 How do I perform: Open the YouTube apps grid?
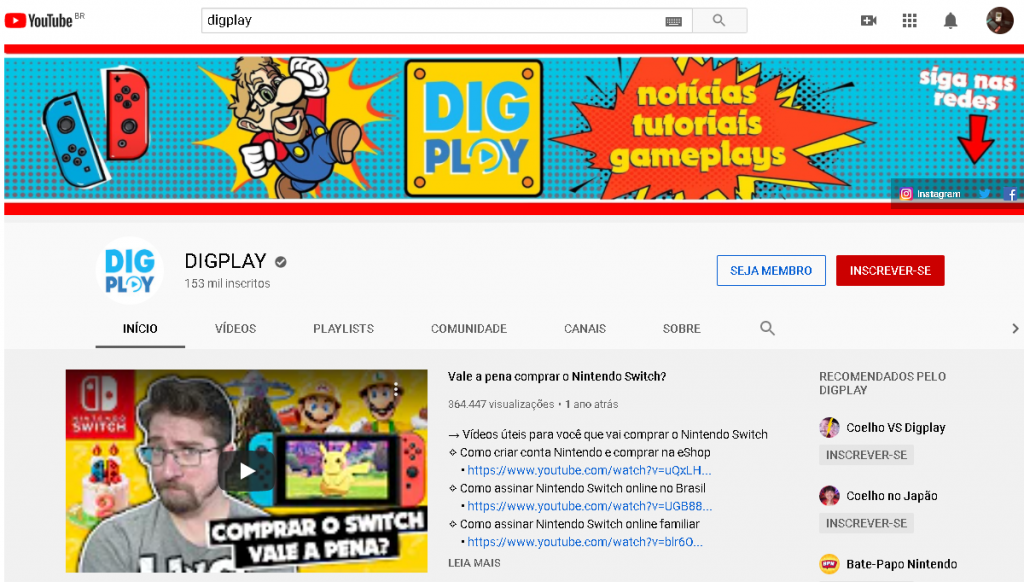pyautogui.click(x=909, y=21)
